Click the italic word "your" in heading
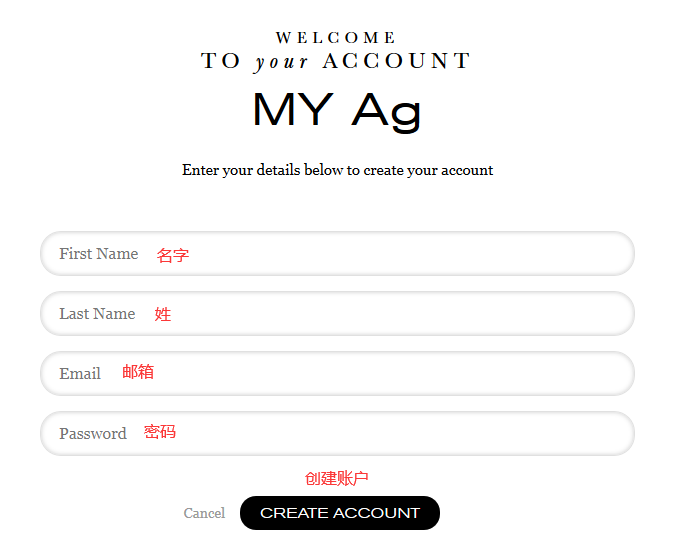This screenshot has height=558, width=677. point(282,62)
